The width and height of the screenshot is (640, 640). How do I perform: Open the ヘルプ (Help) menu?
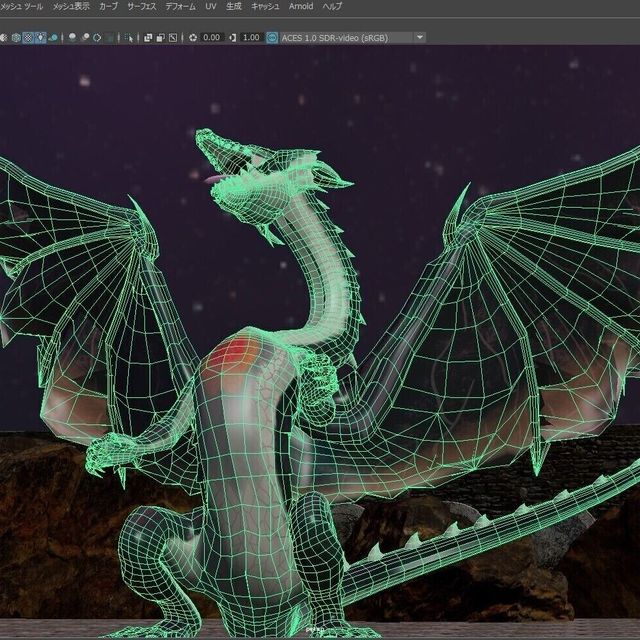[332, 6]
